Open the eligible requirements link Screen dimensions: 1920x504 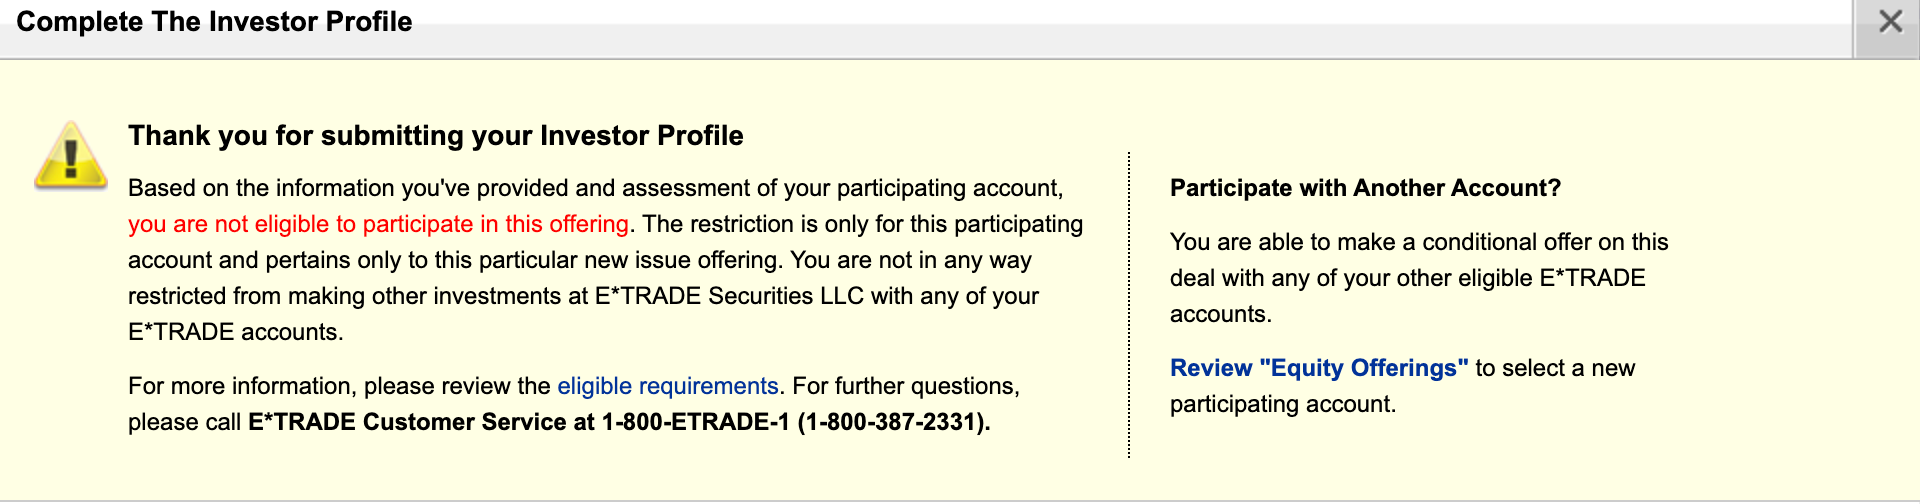coord(667,386)
